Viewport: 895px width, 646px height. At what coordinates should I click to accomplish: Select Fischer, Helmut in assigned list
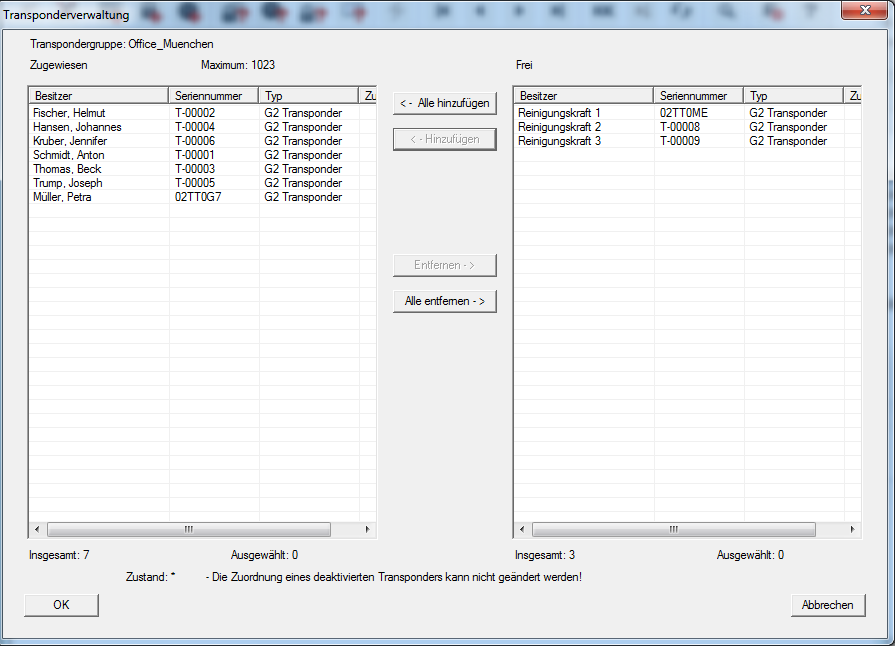click(x=69, y=113)
